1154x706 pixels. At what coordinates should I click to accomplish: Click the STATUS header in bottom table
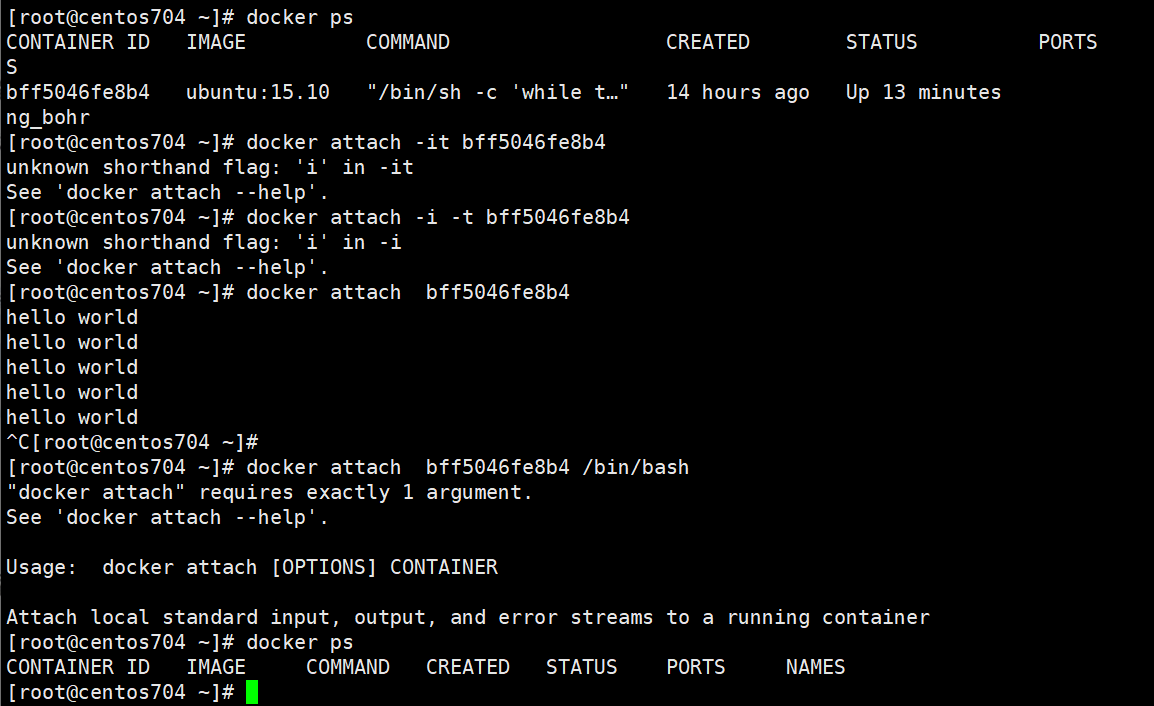pos(581,667)
